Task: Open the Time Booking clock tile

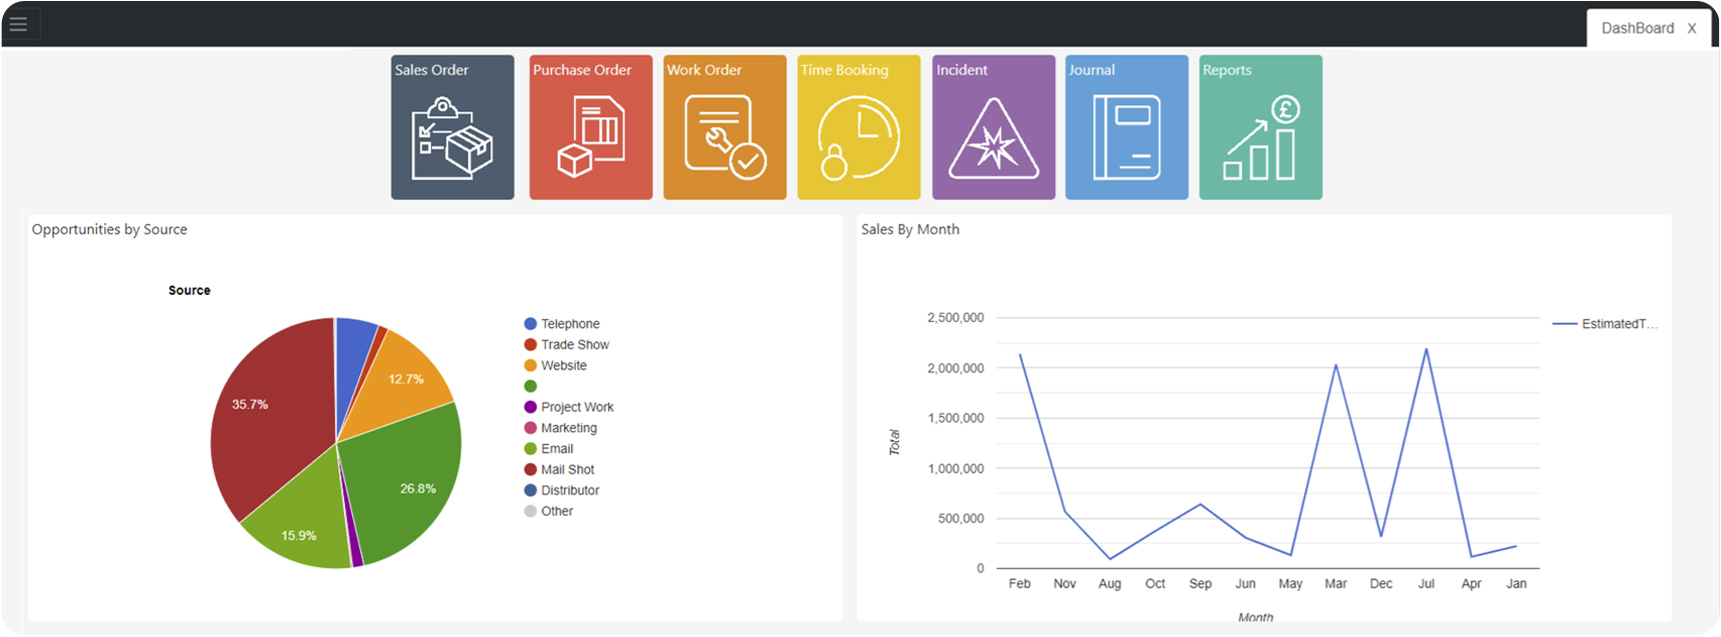Action: point(858,128)
